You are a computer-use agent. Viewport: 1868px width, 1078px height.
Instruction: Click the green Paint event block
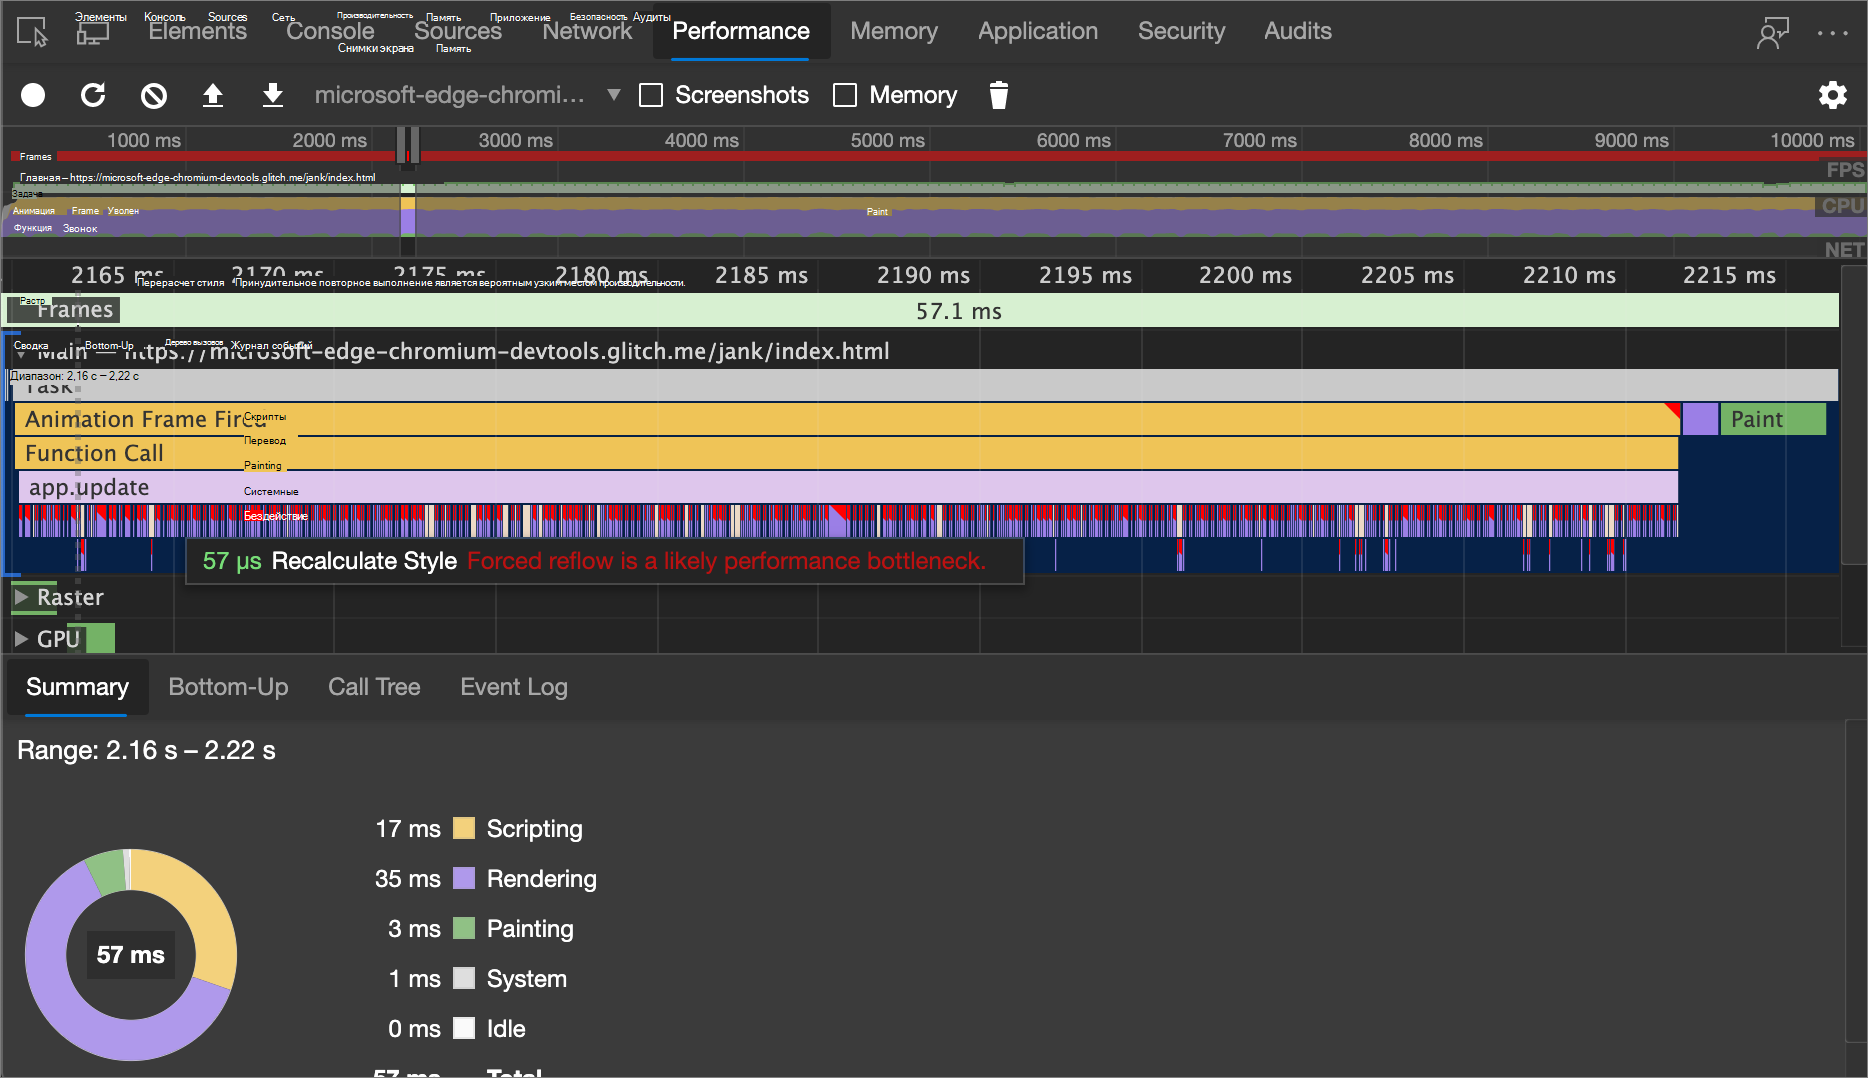pos(1772,419)
